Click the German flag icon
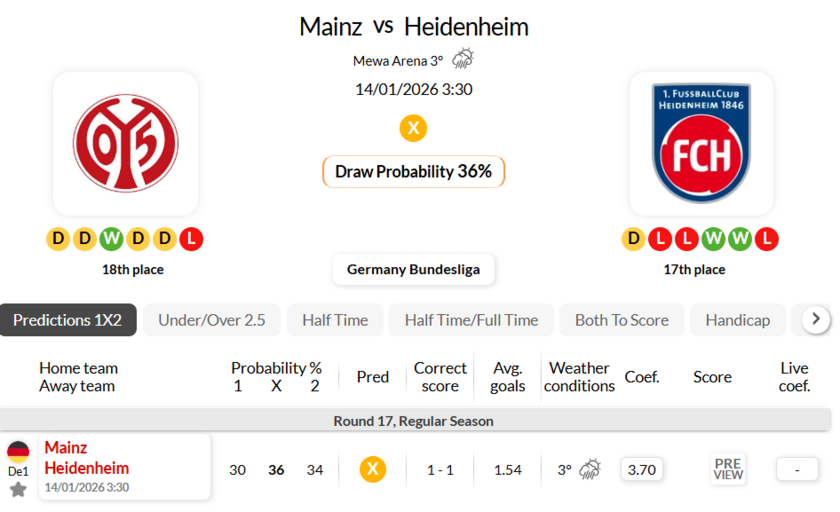The image size is (840, 512). coord(18,452)
